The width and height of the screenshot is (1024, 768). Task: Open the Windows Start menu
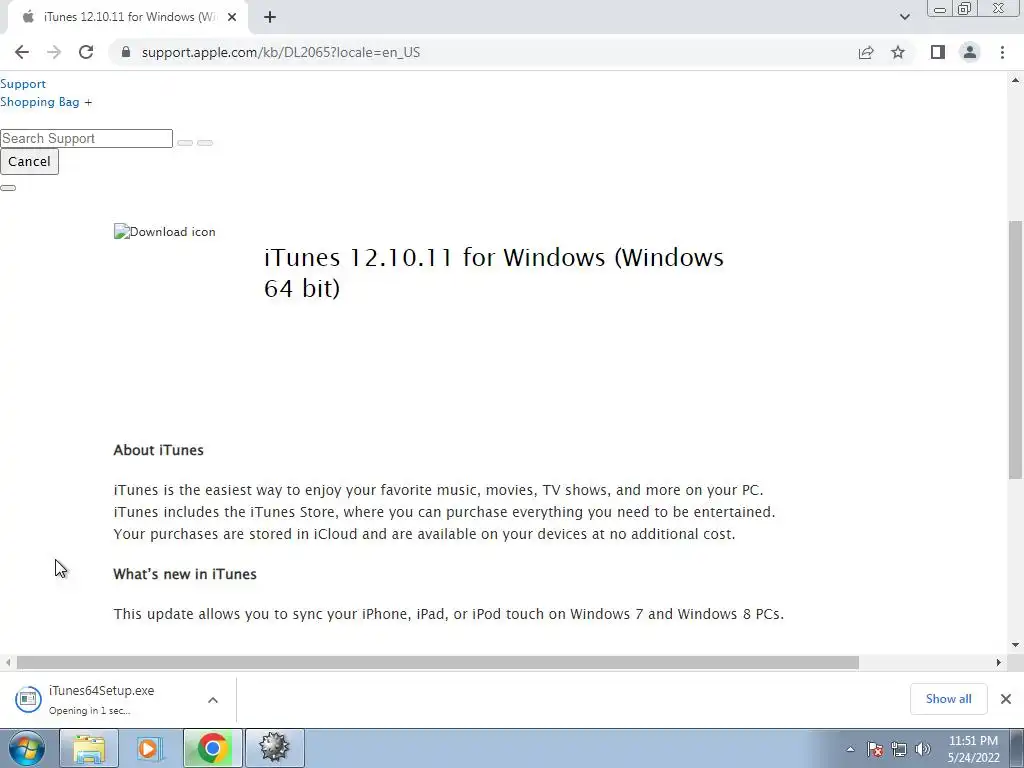(x=27, y=748)
